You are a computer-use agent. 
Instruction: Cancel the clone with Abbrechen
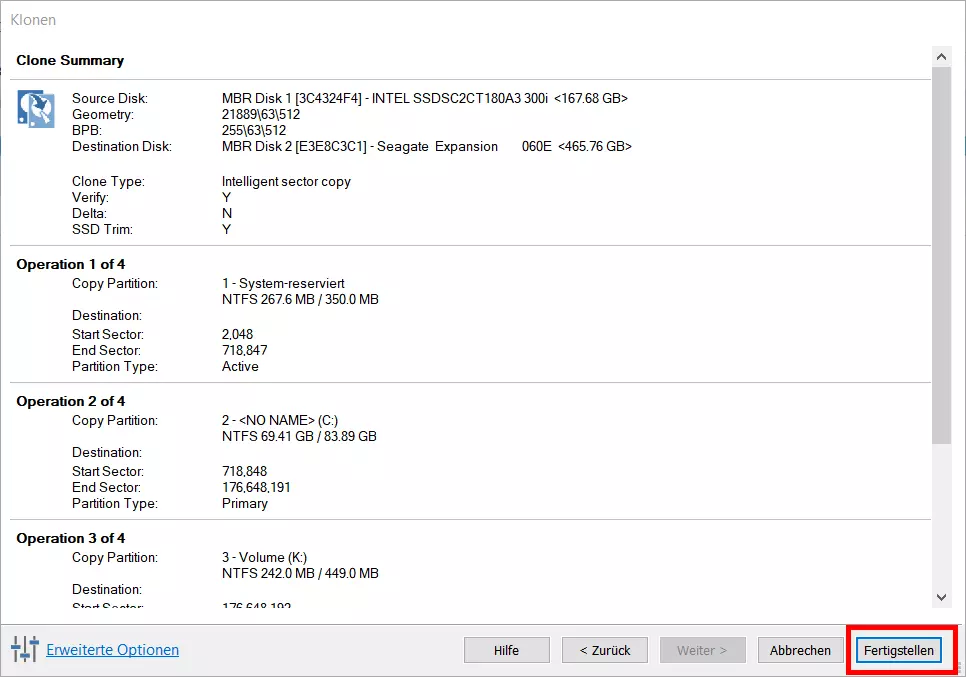pos(800,650)
